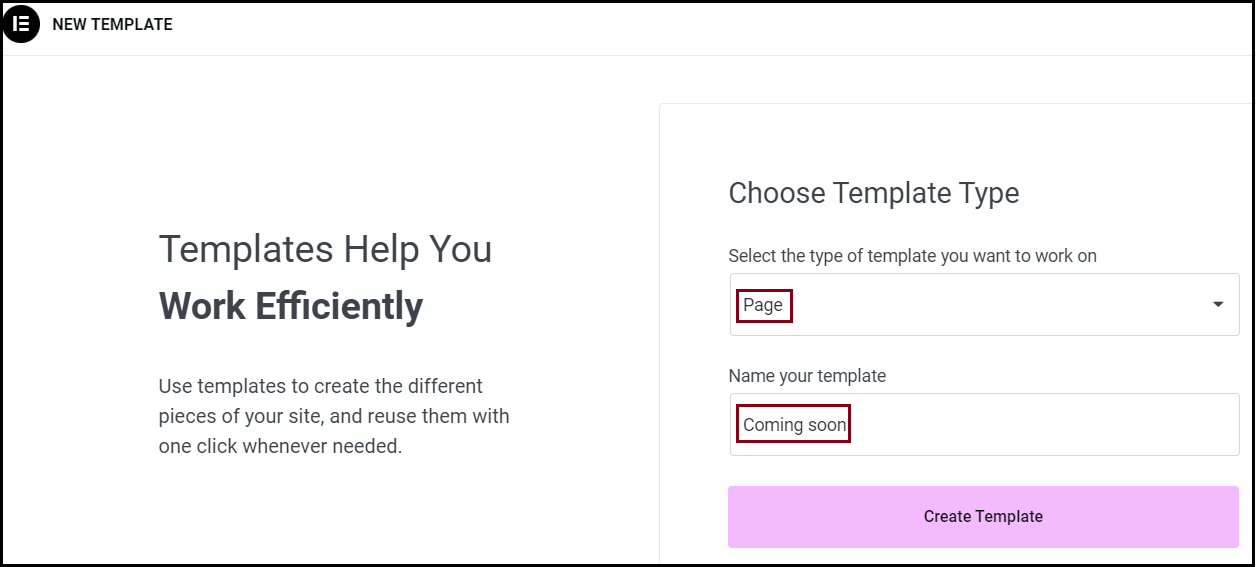This screenshot has width=1256, height=567.
Task: Click the 'Create Template' button
Action: tap(983, 517)
